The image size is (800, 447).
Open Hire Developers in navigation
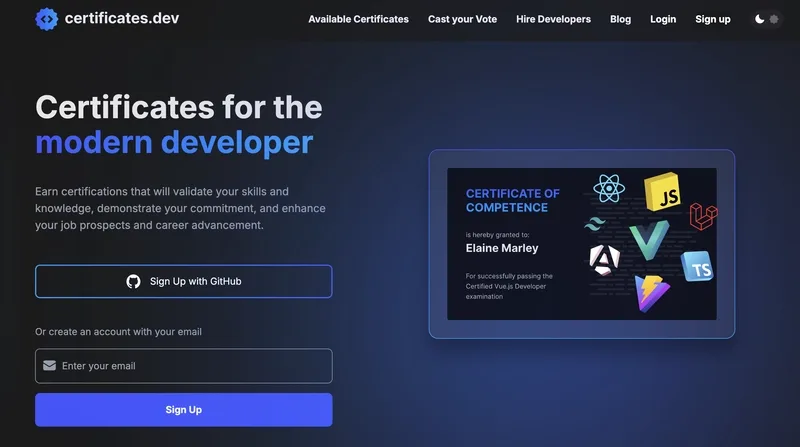[553, 19]
